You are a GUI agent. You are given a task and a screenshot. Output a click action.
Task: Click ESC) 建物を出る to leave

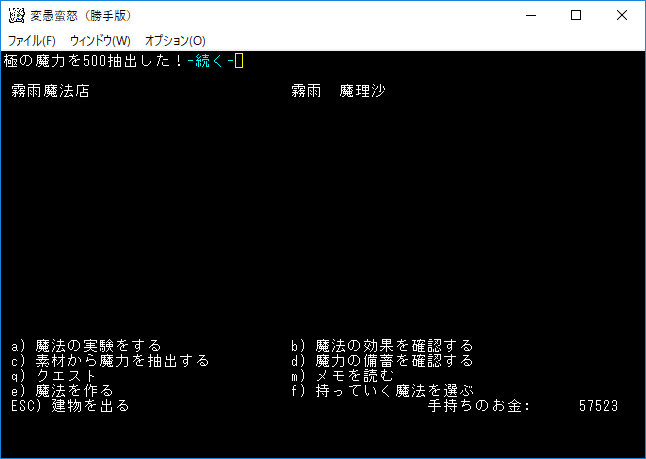click(x=70, y=405)
